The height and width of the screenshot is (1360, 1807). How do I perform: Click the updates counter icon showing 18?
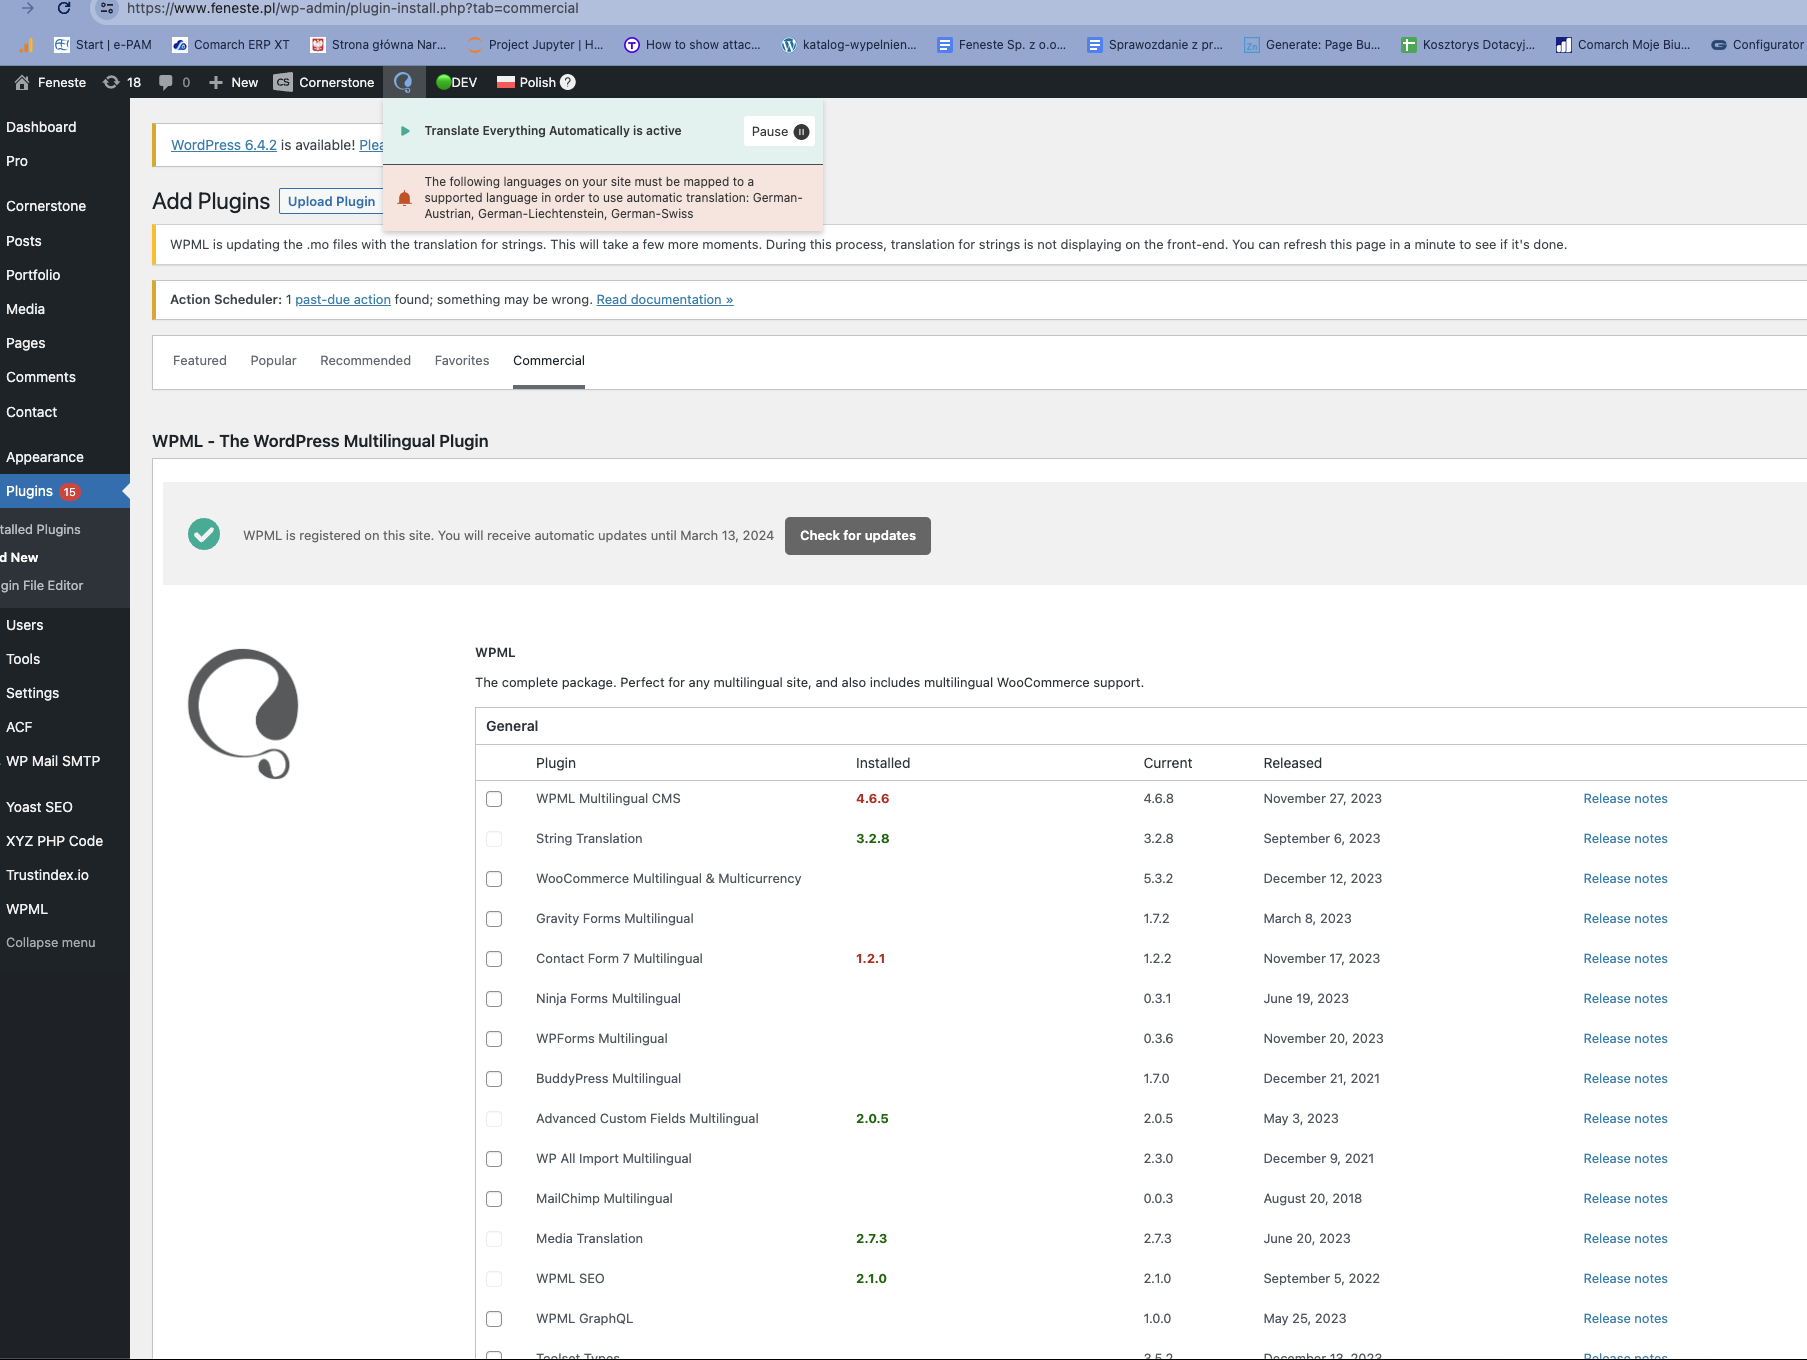(122, 82)
